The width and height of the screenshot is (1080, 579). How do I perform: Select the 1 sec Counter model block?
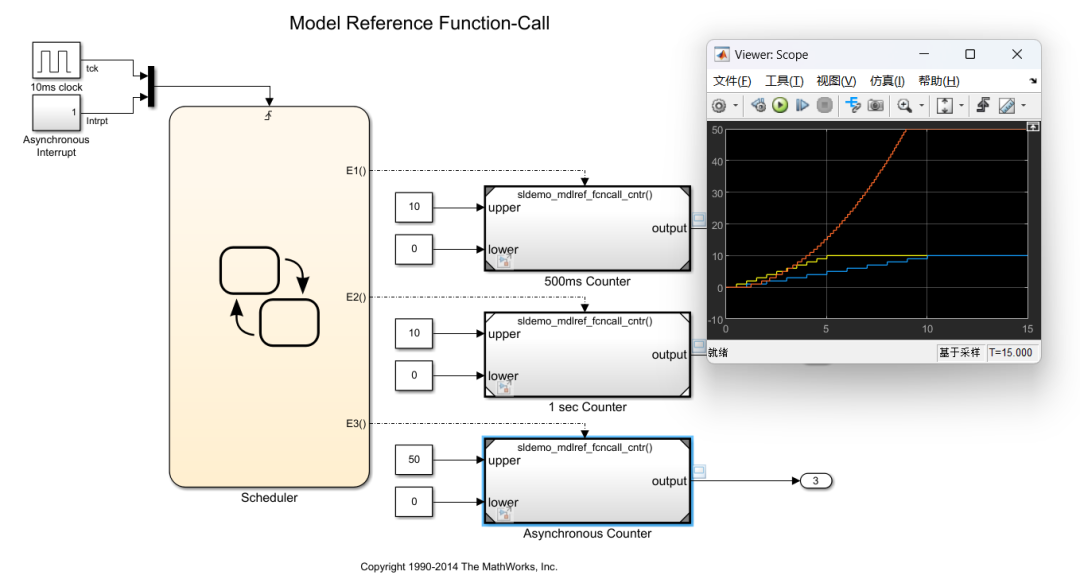[588, 355]
